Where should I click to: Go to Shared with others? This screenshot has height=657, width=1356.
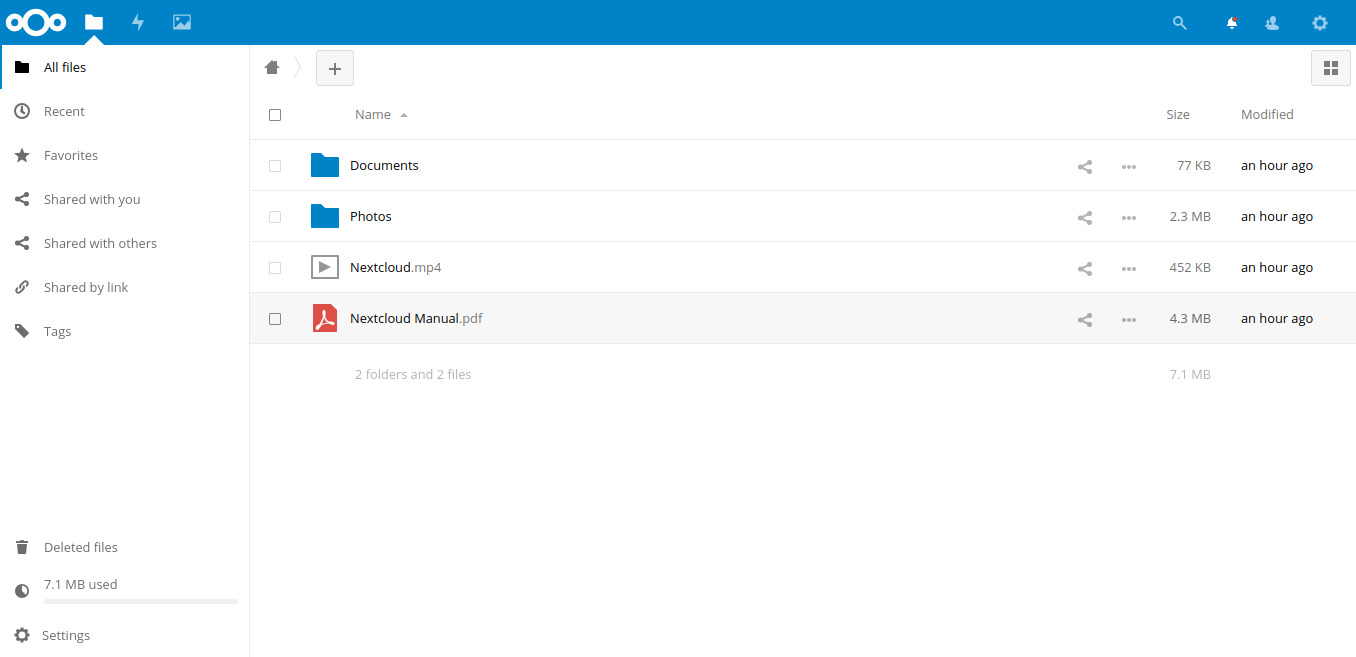tap(100, 244)
